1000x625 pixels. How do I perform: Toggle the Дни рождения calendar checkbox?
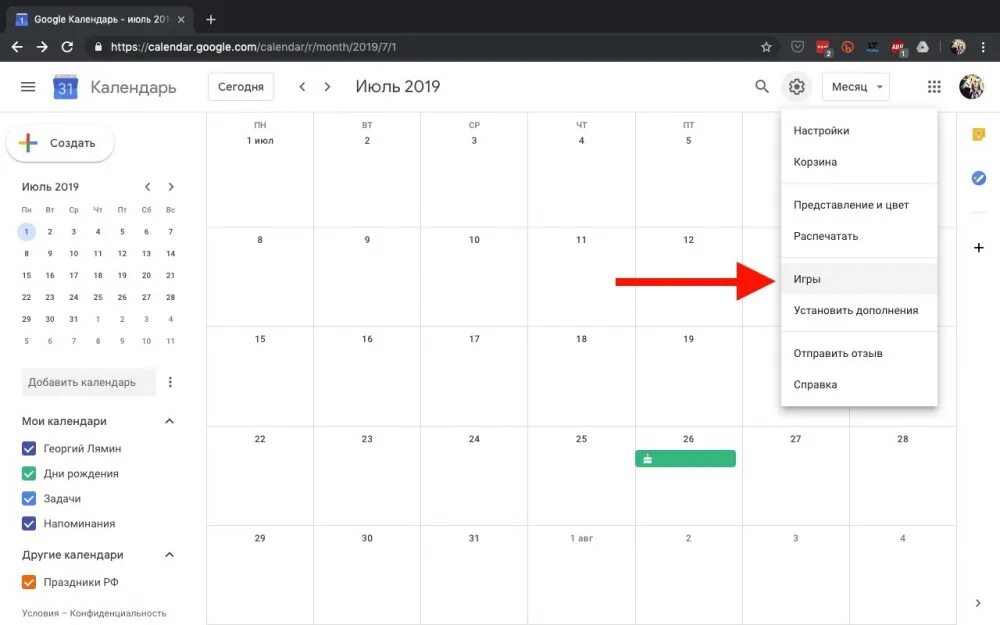click(29, 473)
